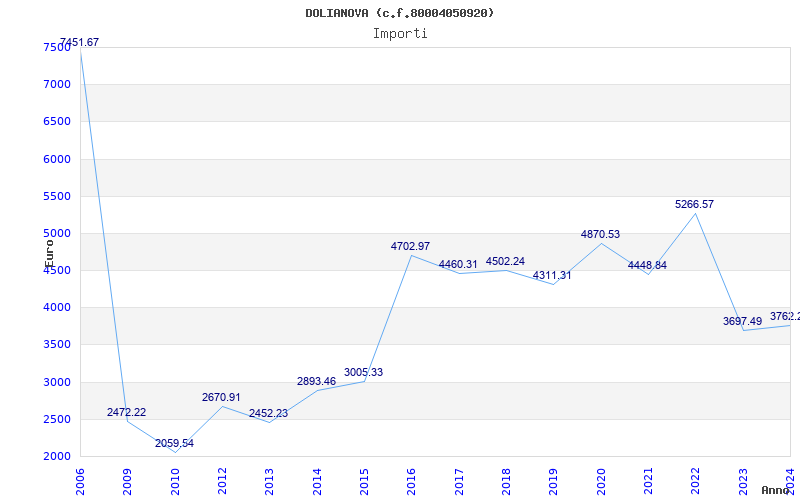Click the y-axis value 6500
This screenshot has width=800, height=500.
point(57,121)
